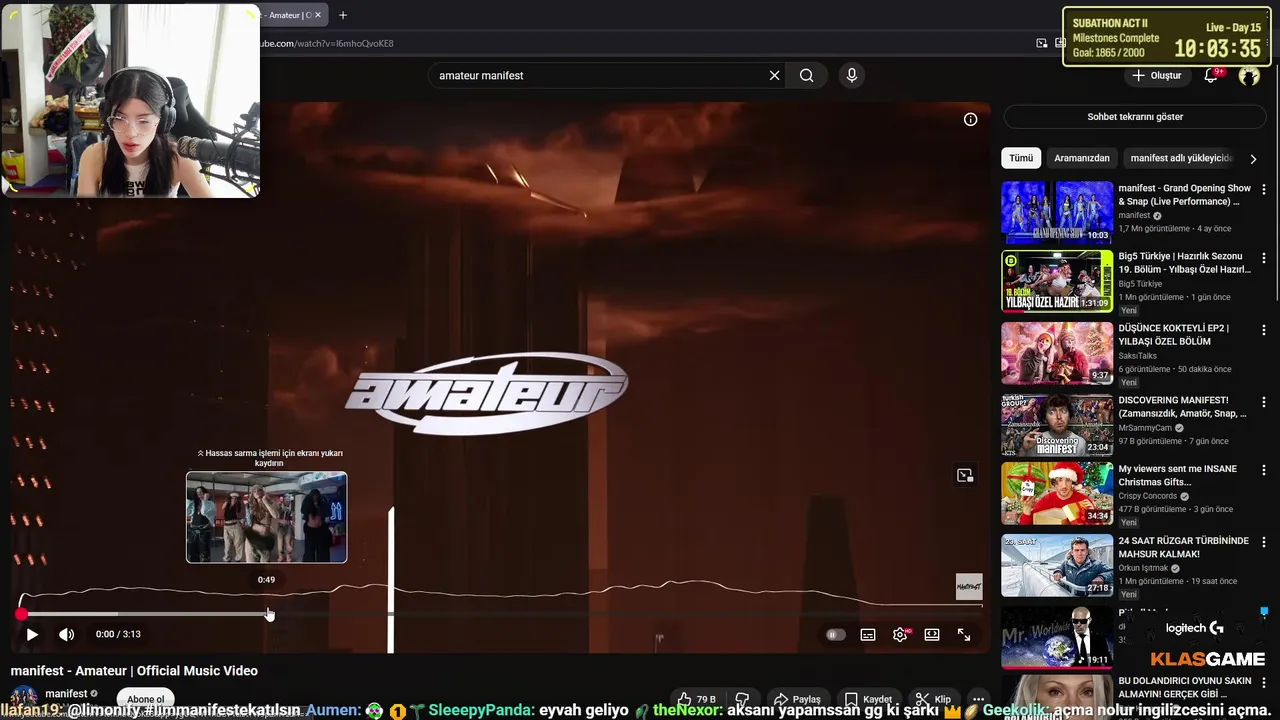Screen dimensions: 1280x720
Task: Like the video with 79 B
Action: point(697,699)
